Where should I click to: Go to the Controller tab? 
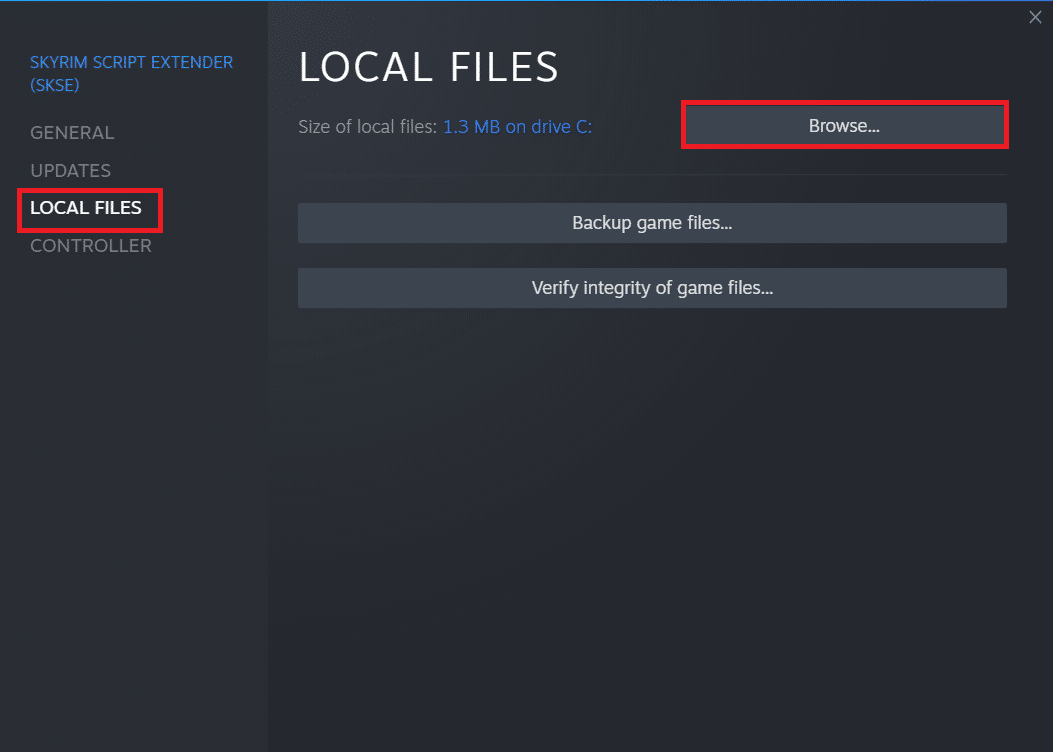pyautogui.click(x=91, y=246)
